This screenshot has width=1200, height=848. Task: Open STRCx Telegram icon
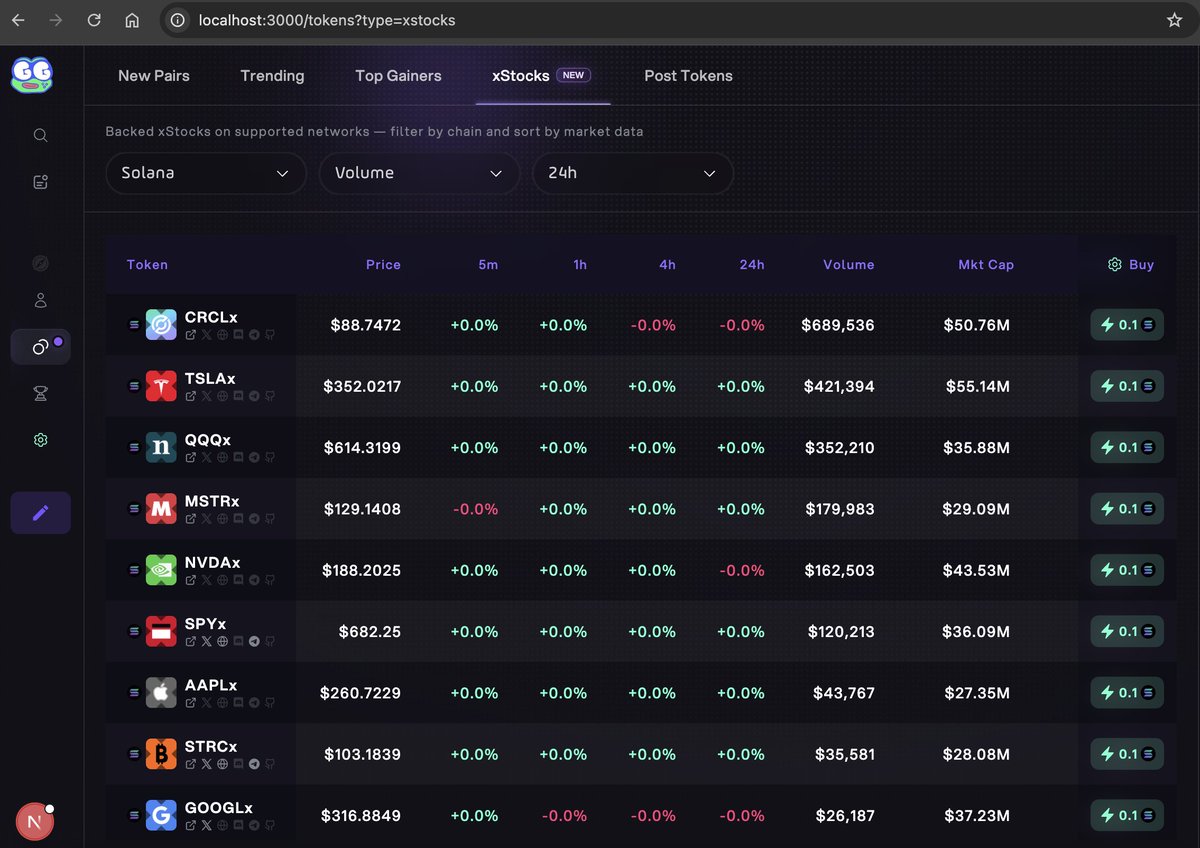[254, 764]
